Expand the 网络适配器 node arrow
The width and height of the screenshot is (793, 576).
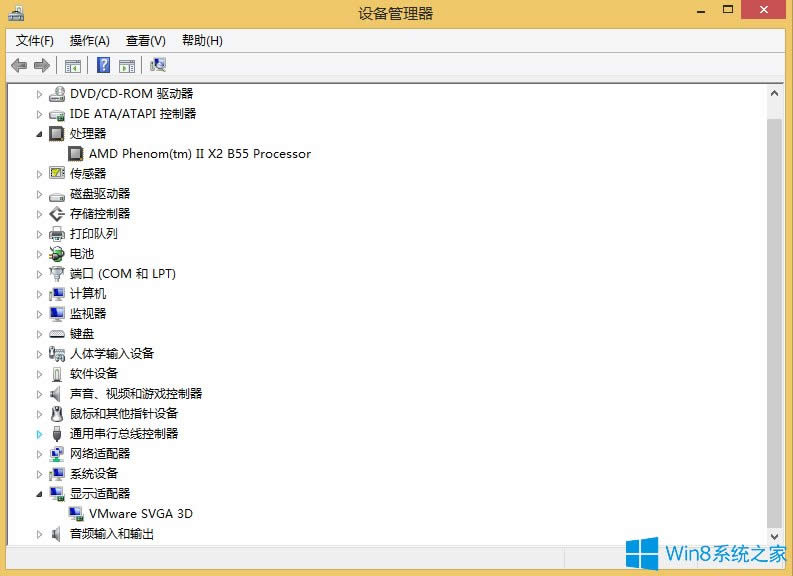coord(39,454)
